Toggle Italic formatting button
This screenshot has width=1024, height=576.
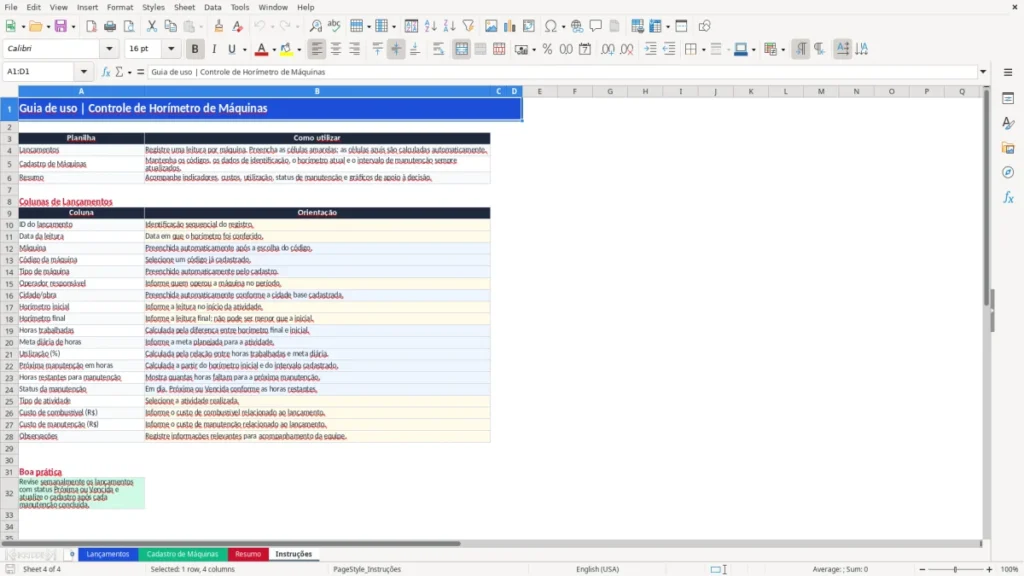[214, 49]
